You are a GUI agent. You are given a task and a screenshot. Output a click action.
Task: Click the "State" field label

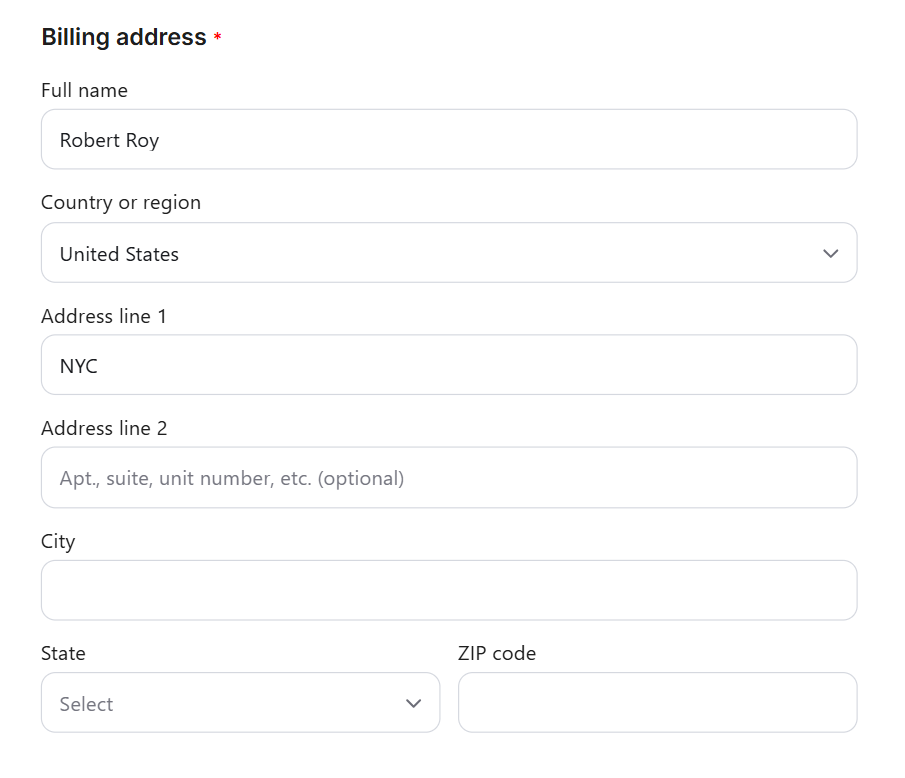(63, 654)
